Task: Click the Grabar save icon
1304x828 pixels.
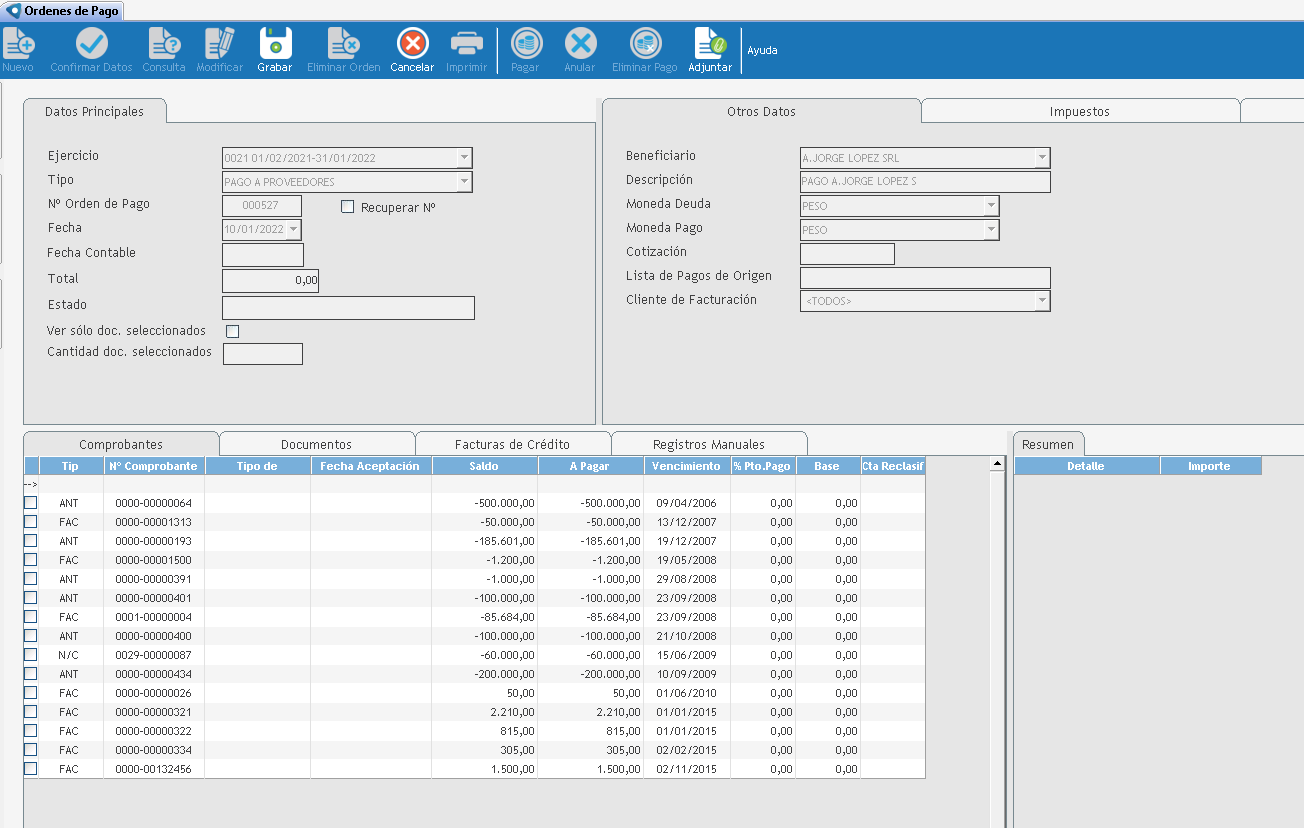Action: tap(275, 44)
